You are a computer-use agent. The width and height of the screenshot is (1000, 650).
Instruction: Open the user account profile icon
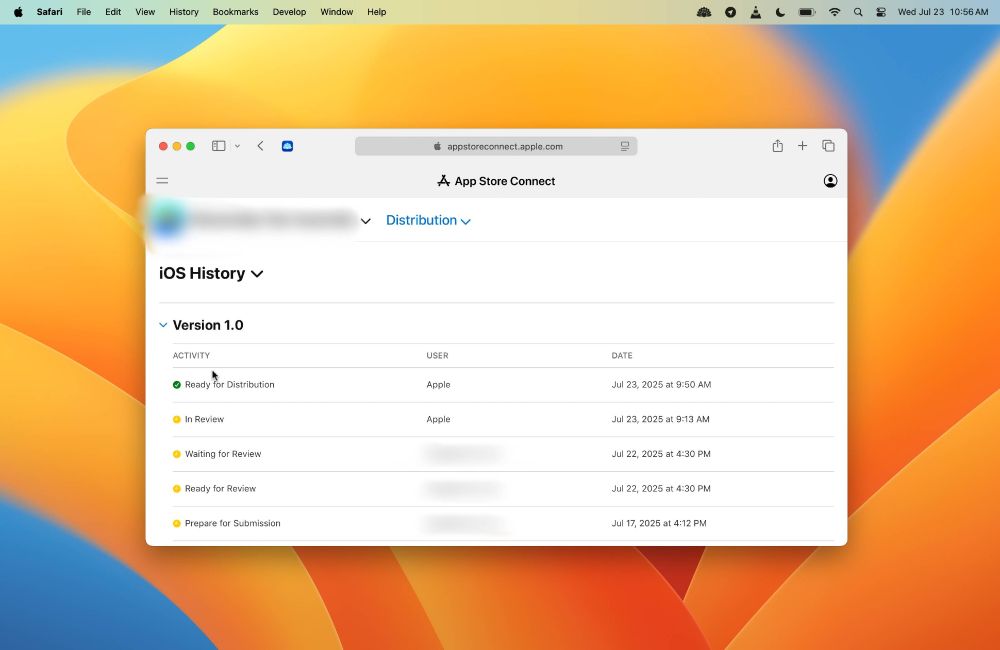pyautogui.click(x=830, y=181)
